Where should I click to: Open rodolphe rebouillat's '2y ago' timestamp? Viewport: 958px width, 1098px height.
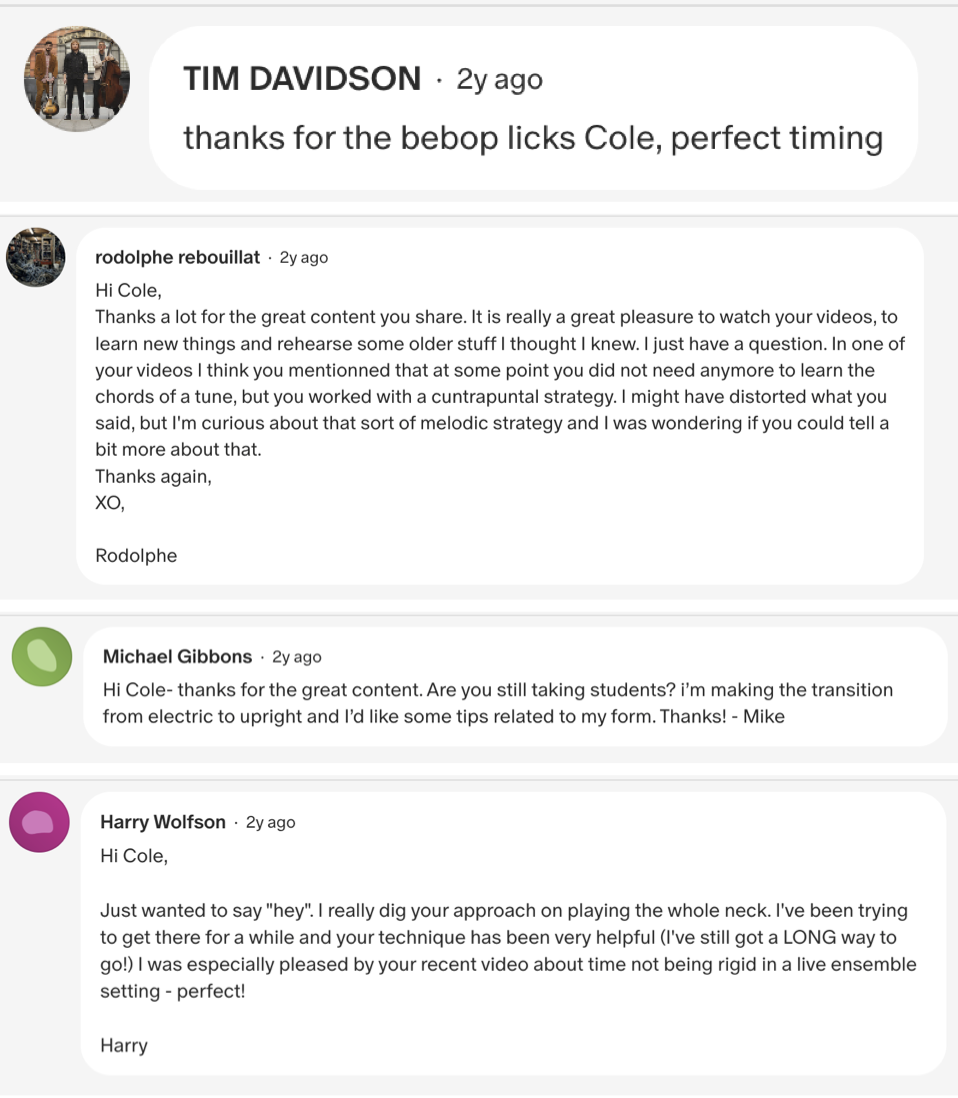tap(304, 258)
